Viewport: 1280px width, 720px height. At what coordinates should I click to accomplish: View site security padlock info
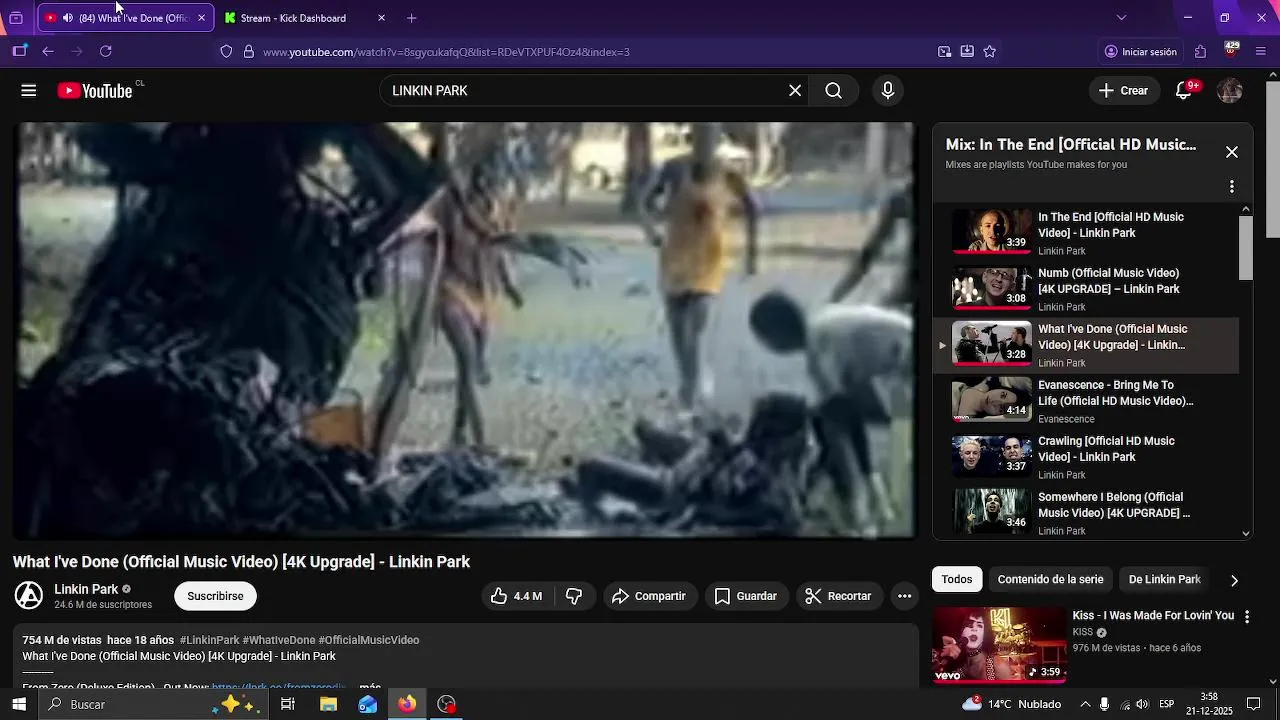[x=249, y=52]
